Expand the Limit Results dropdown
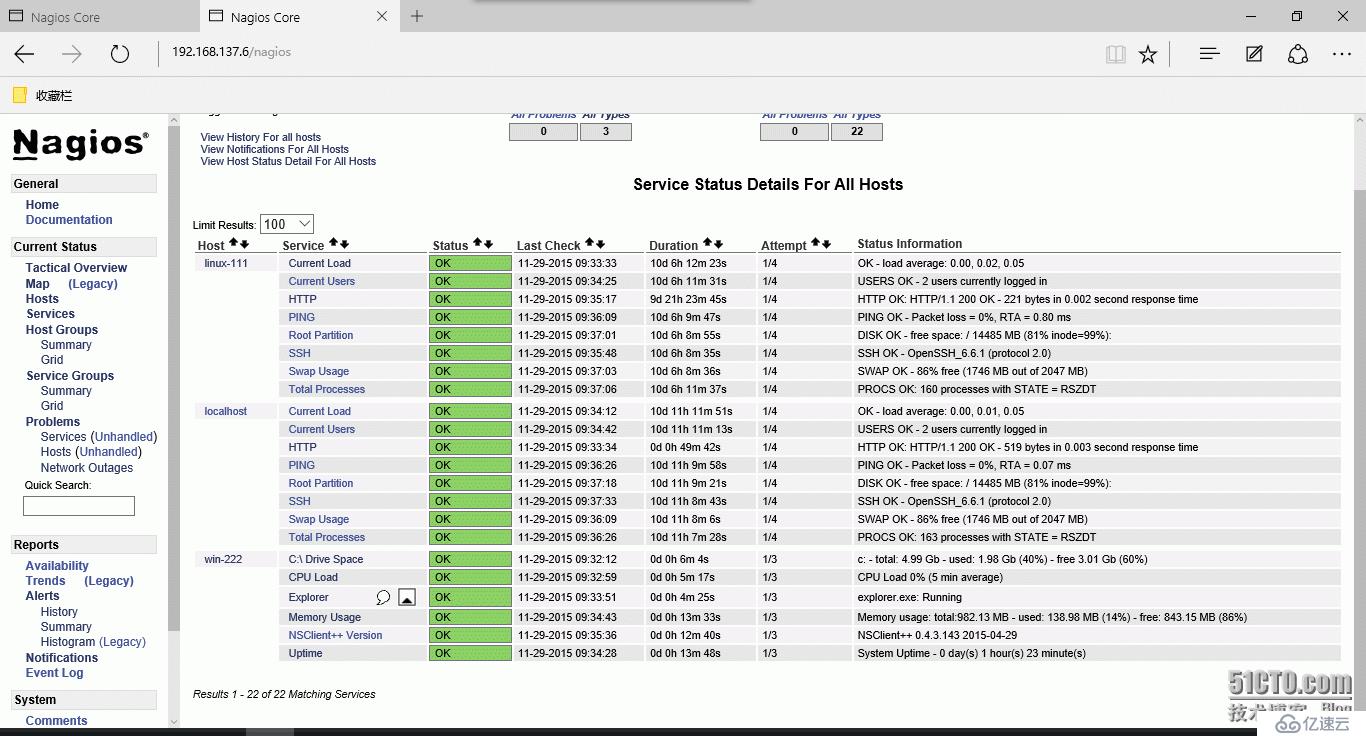Viewport: 1366px width, 736px height. click(287, 224)
